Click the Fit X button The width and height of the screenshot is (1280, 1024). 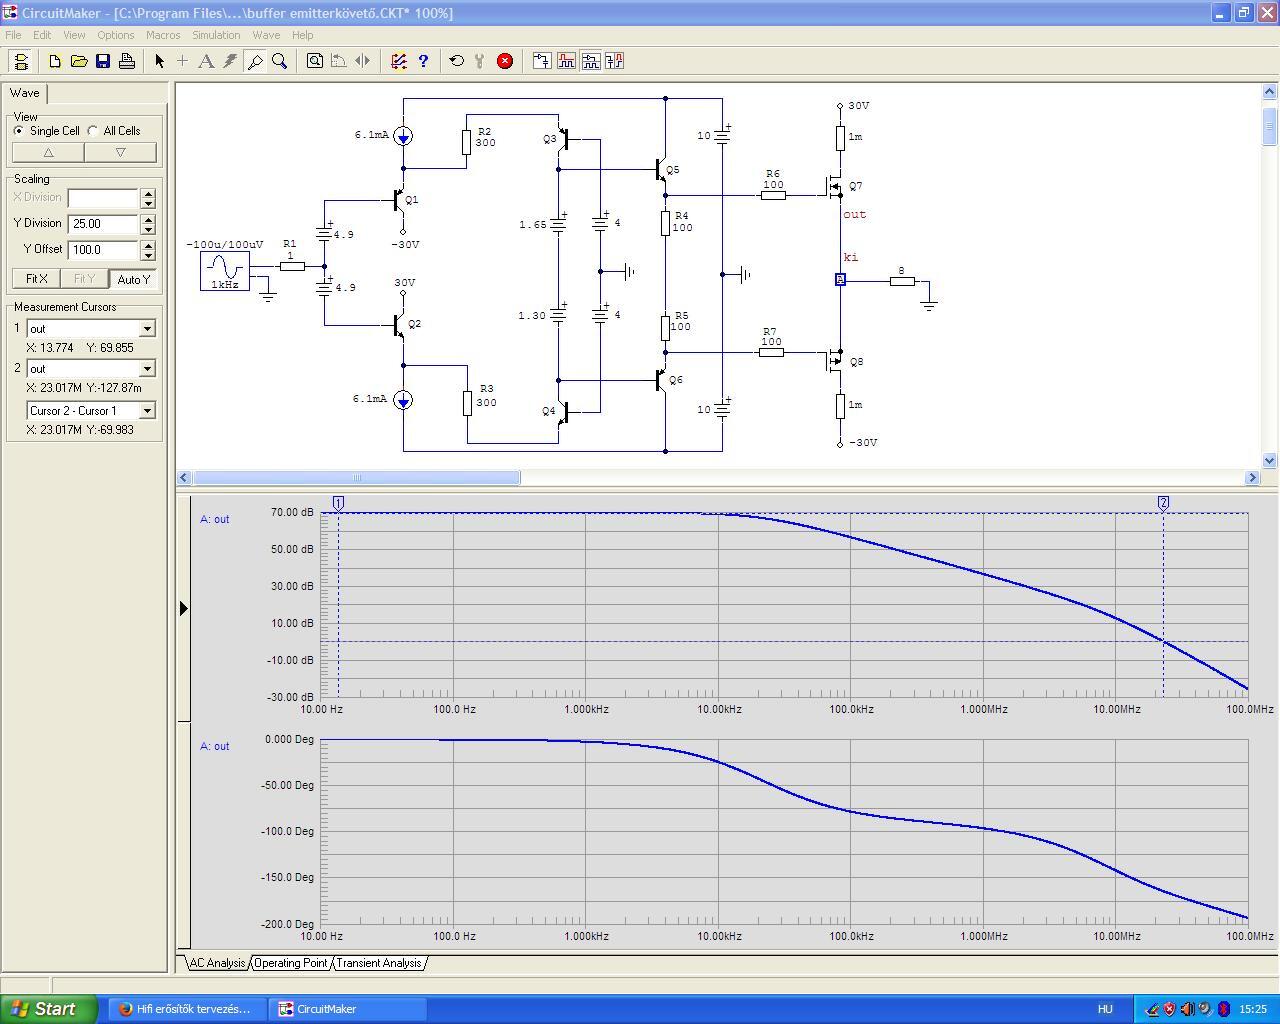36,279
